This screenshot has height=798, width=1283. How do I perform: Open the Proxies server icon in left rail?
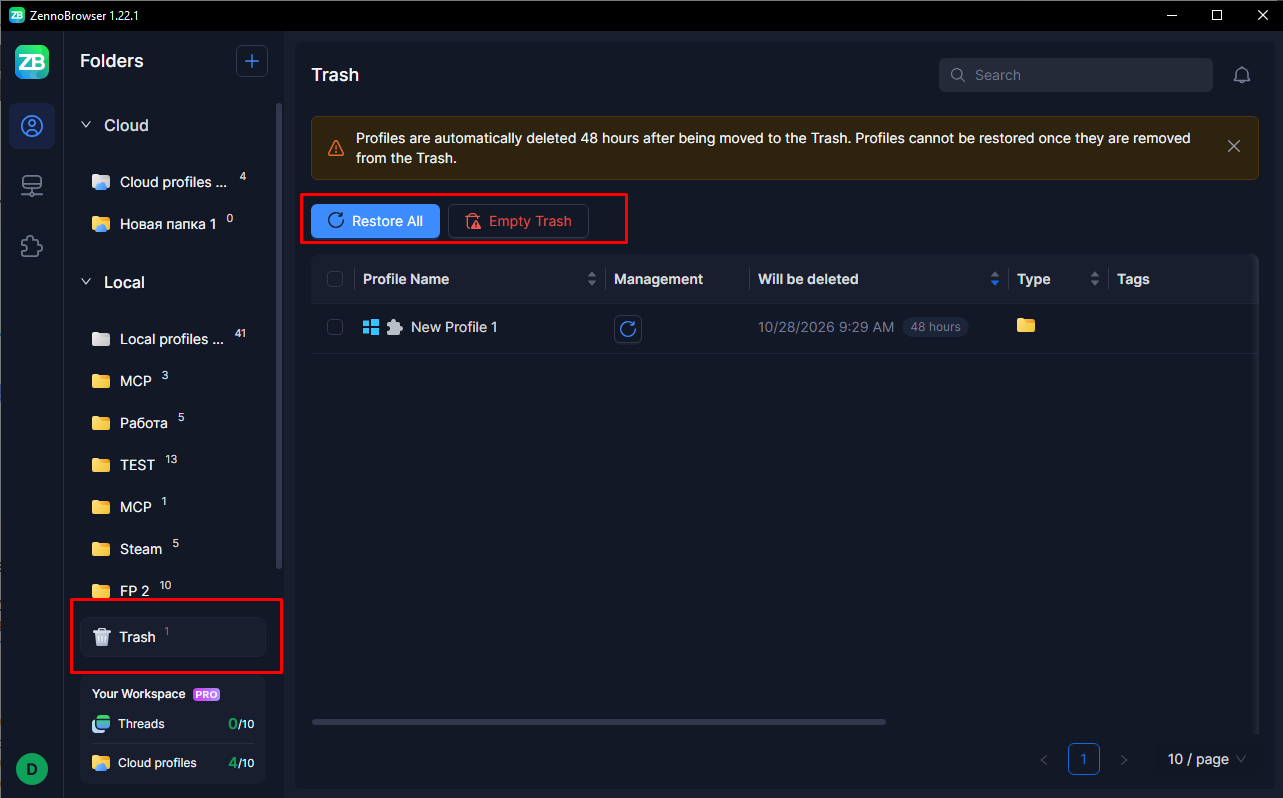coord(32,186)
